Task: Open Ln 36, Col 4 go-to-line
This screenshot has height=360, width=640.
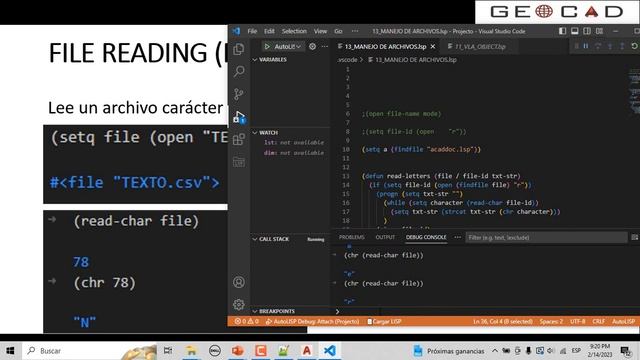Action: tap(502, 321)
